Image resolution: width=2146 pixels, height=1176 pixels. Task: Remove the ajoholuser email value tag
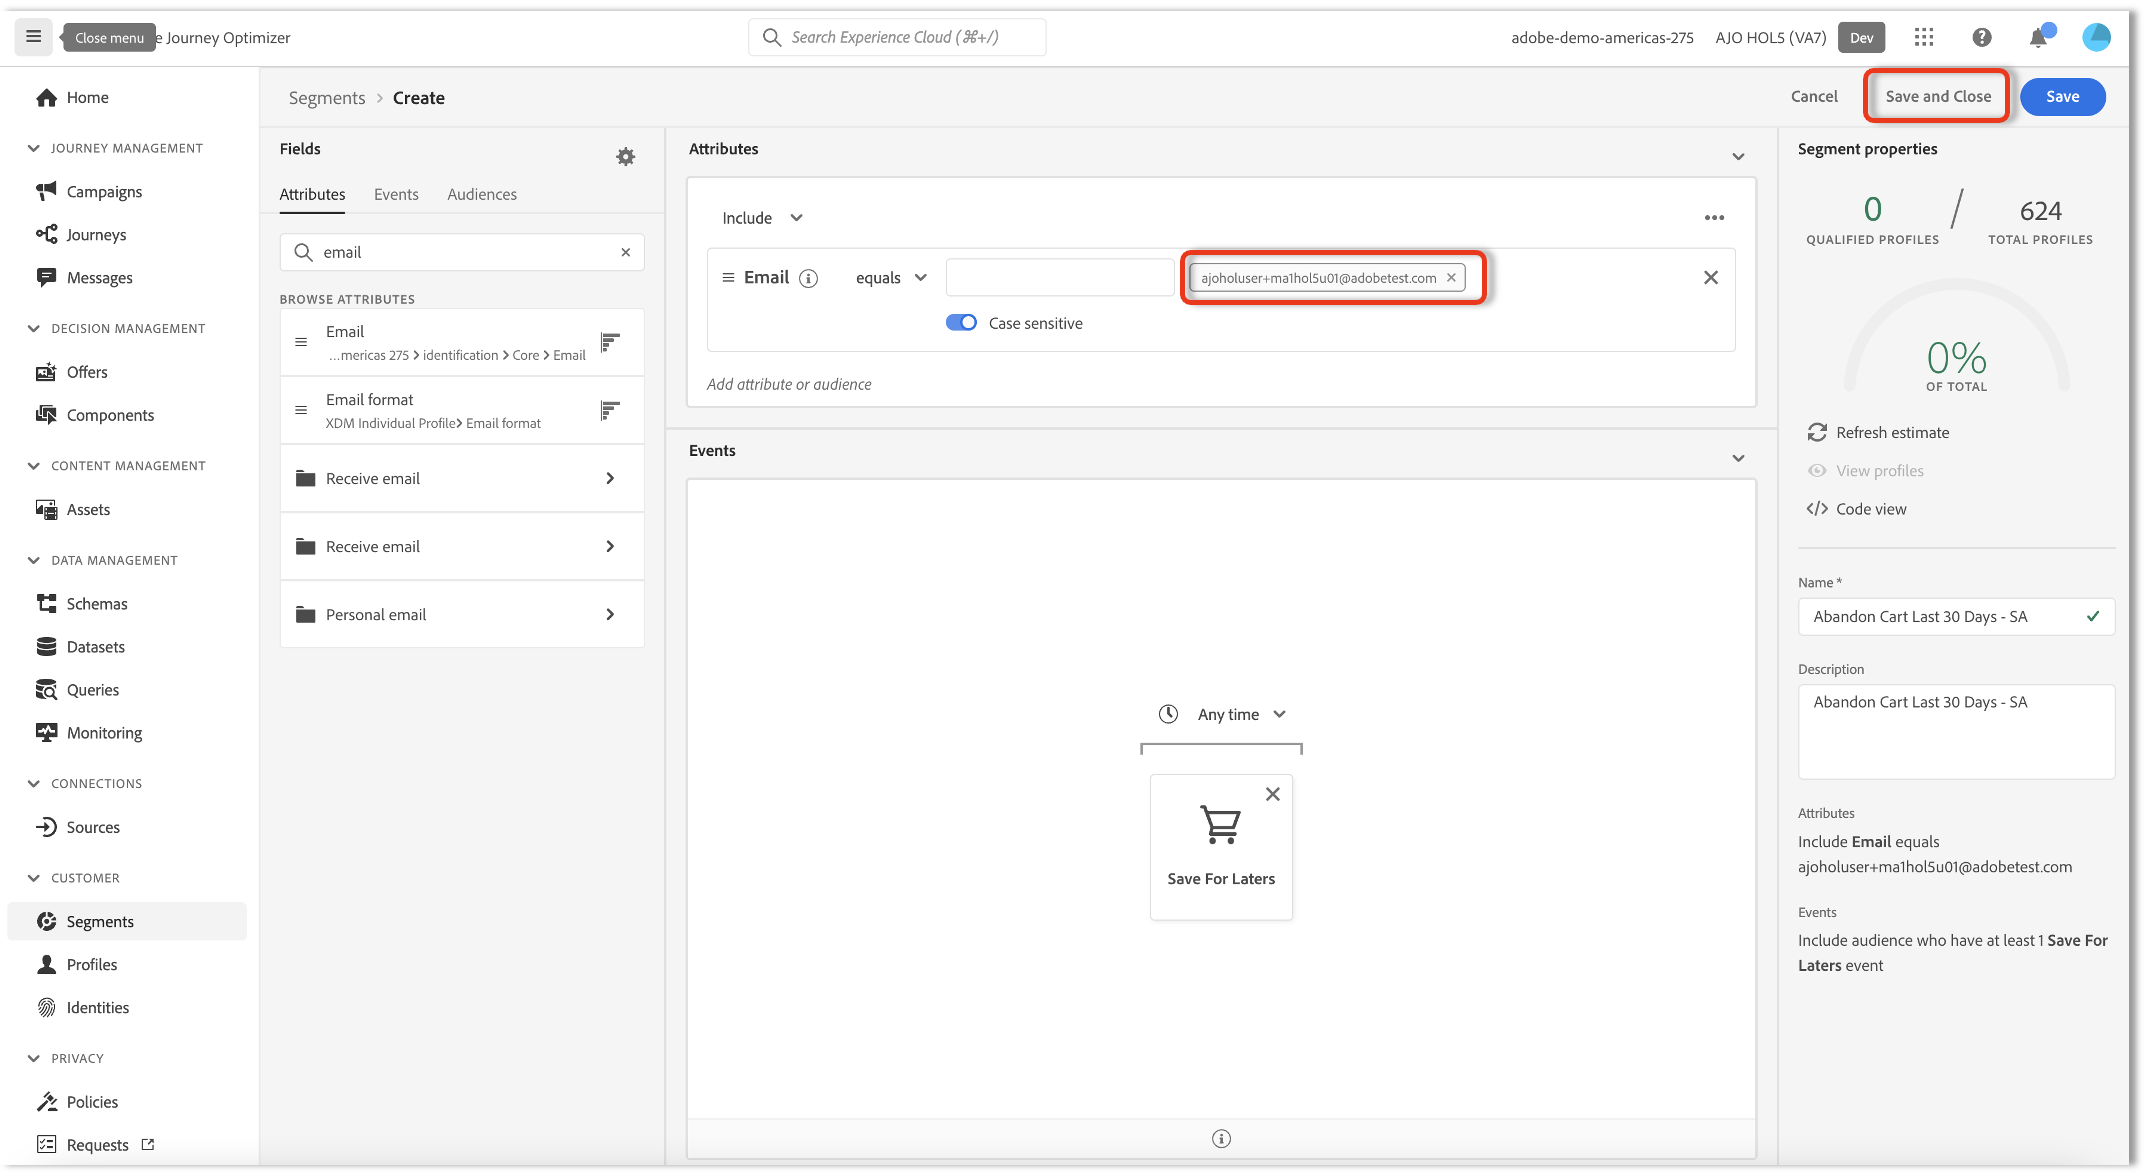[x=1451, y=278]
